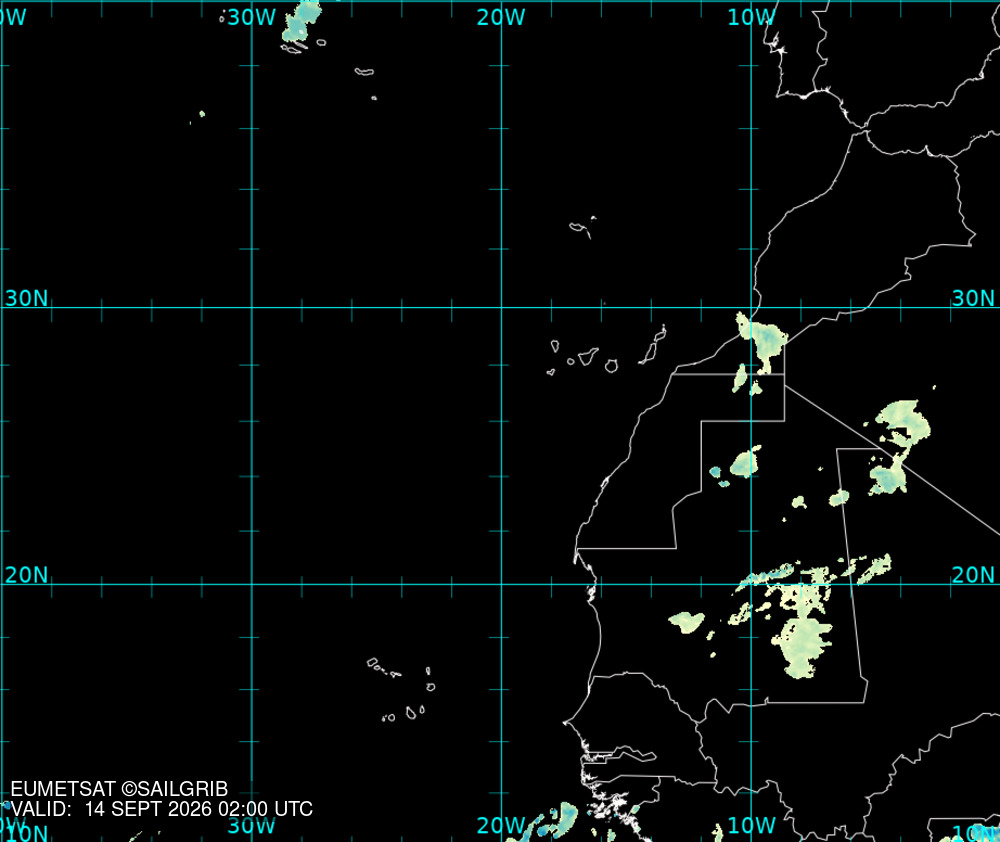Click the Canary Islands outlines
This screenshot has width=1000, height=842.
coord(607,351)
